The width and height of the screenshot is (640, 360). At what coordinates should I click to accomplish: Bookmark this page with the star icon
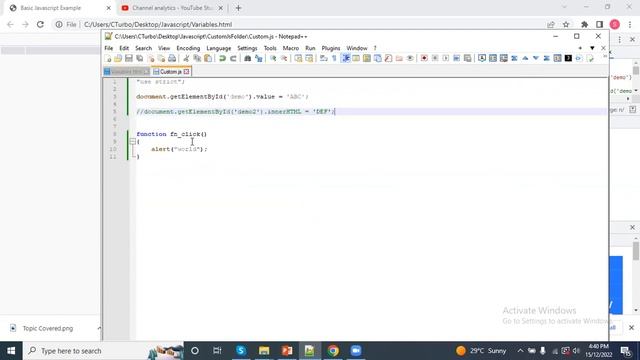[566, 24]
